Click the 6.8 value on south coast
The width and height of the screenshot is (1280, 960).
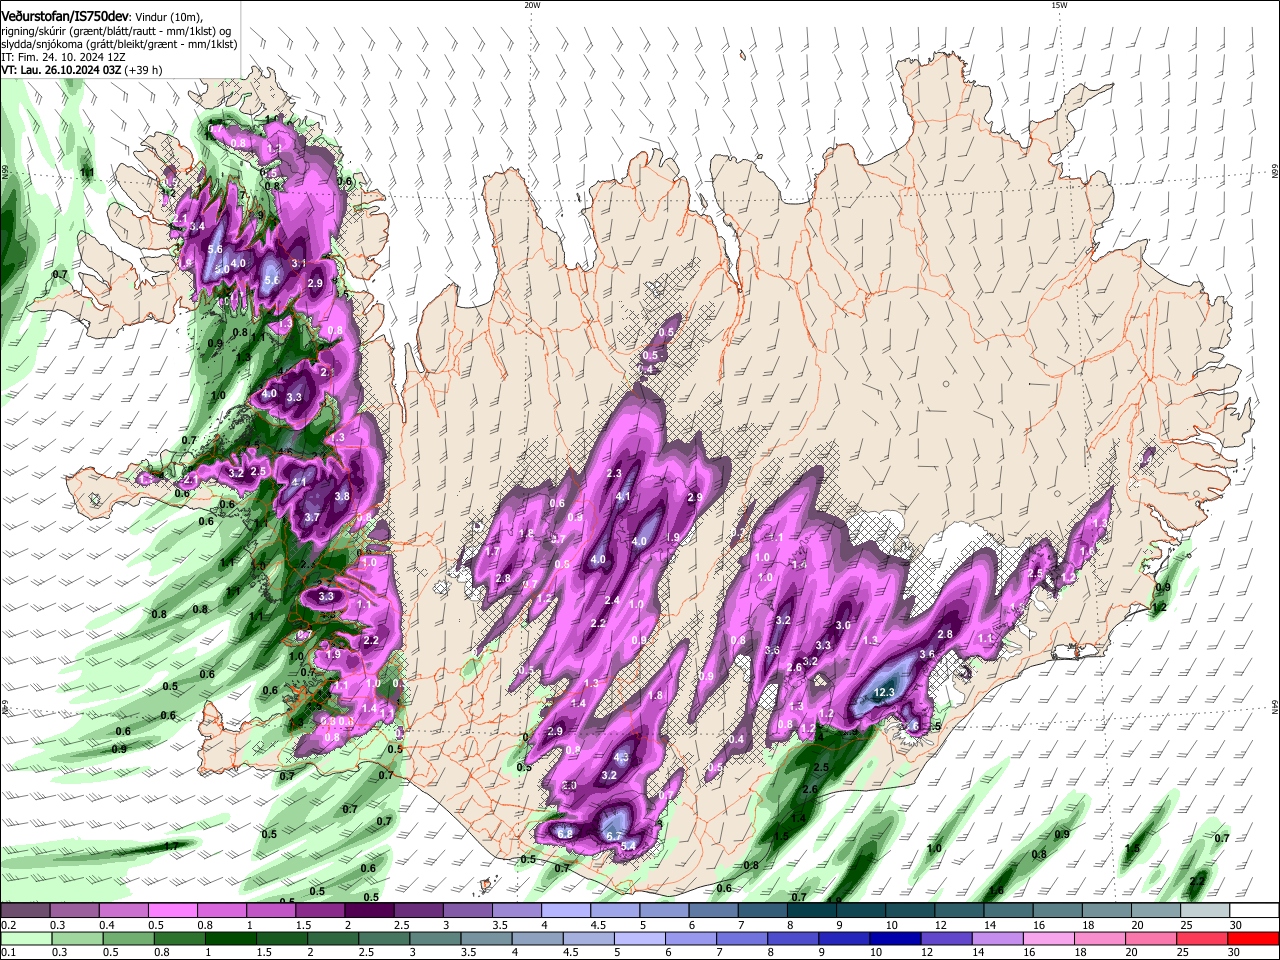pyautogui.click(x=565, y=833)
